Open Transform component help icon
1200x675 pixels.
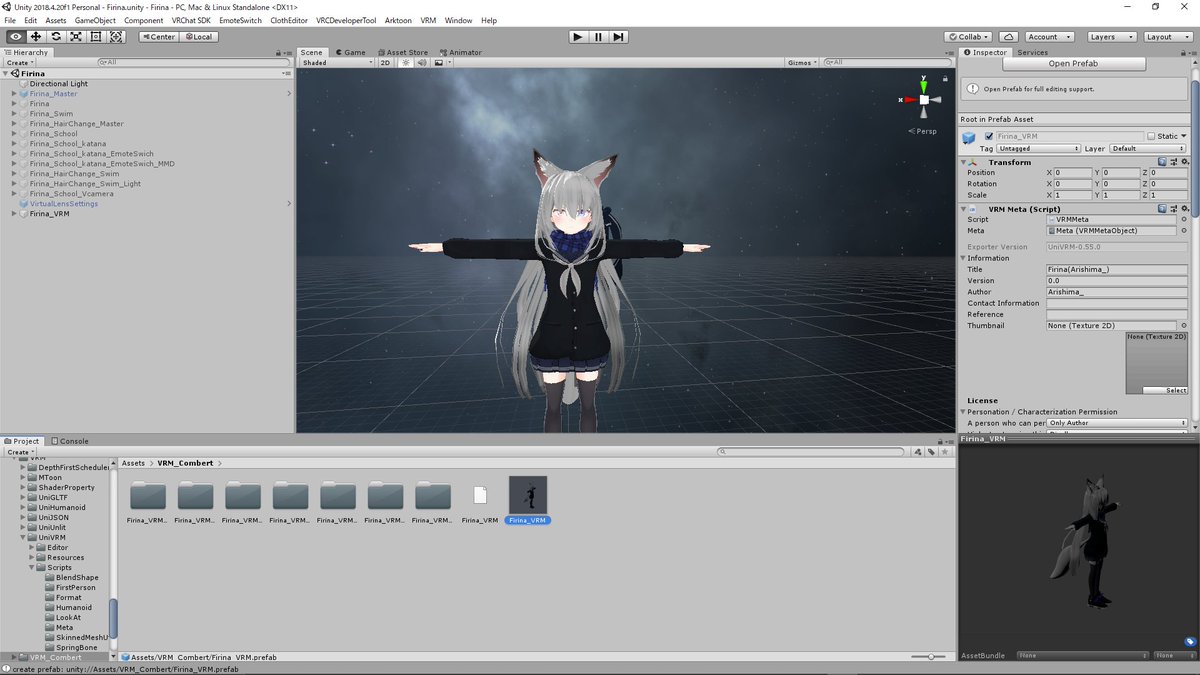tap(1163, 162)
